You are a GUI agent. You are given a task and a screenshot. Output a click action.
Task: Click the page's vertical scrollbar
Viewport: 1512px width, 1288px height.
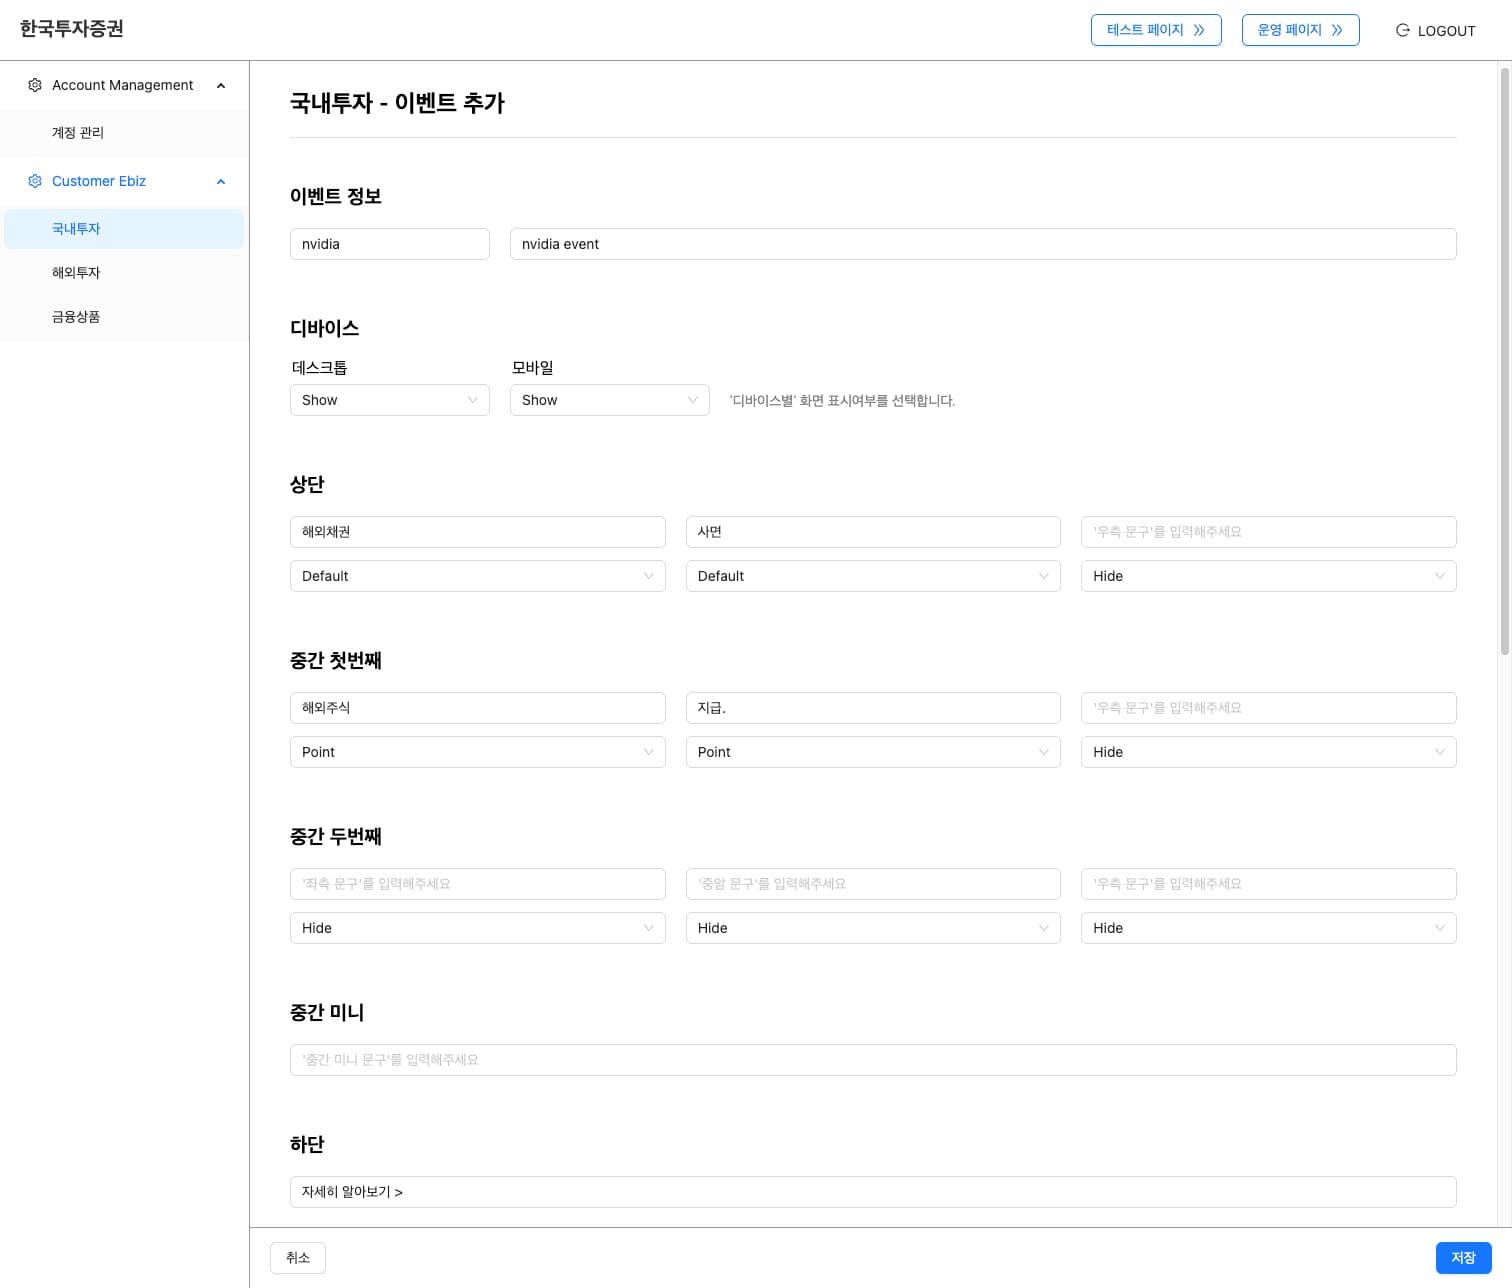[1504, 360]
